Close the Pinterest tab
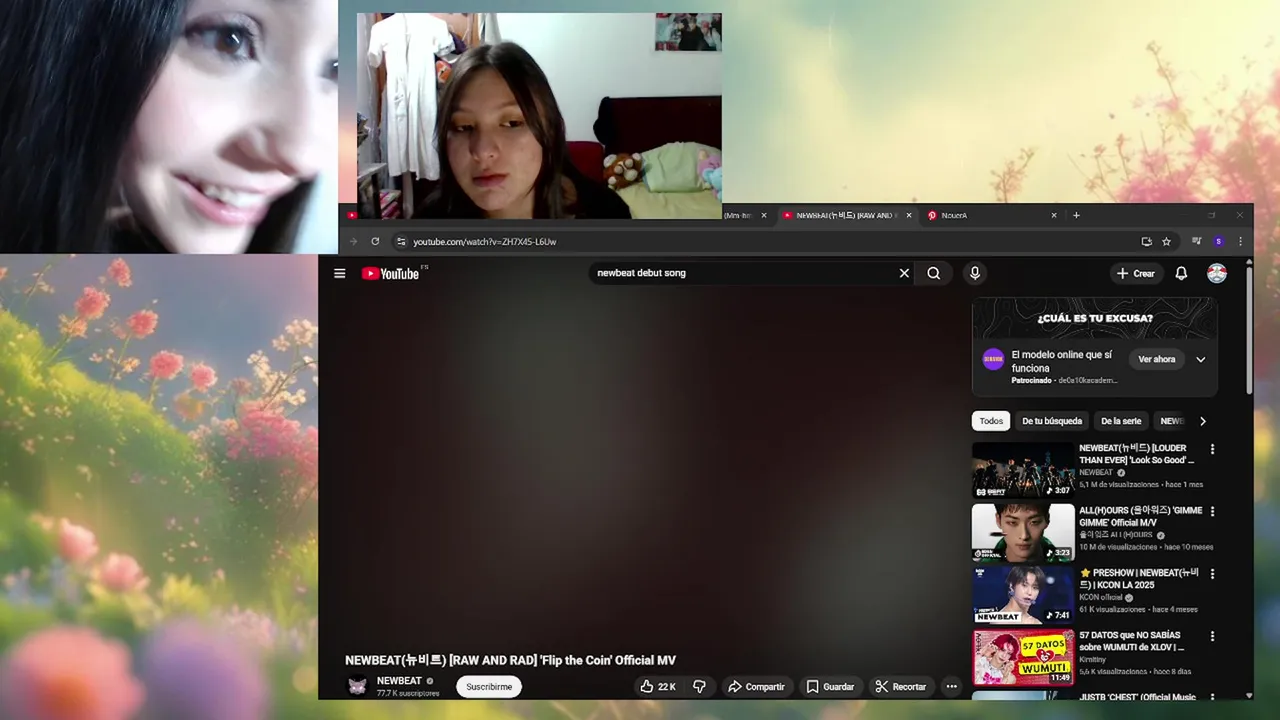 pyautogui.click(x=1053, y=215)
